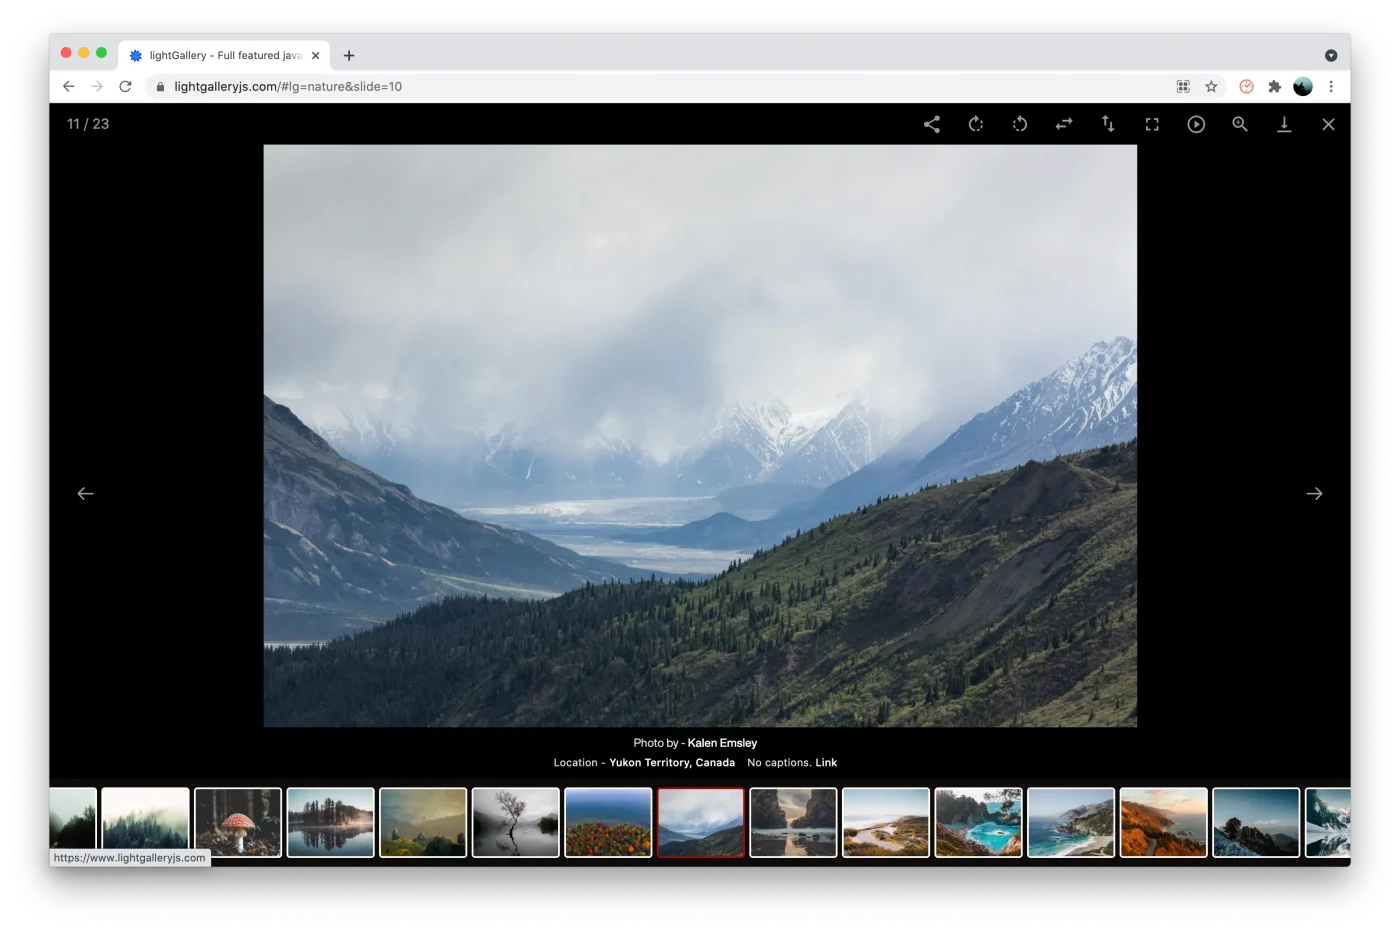This screenshot has width=1400, height=932.
Task: Flip the image horizontally
Action: click(1063, 124)
